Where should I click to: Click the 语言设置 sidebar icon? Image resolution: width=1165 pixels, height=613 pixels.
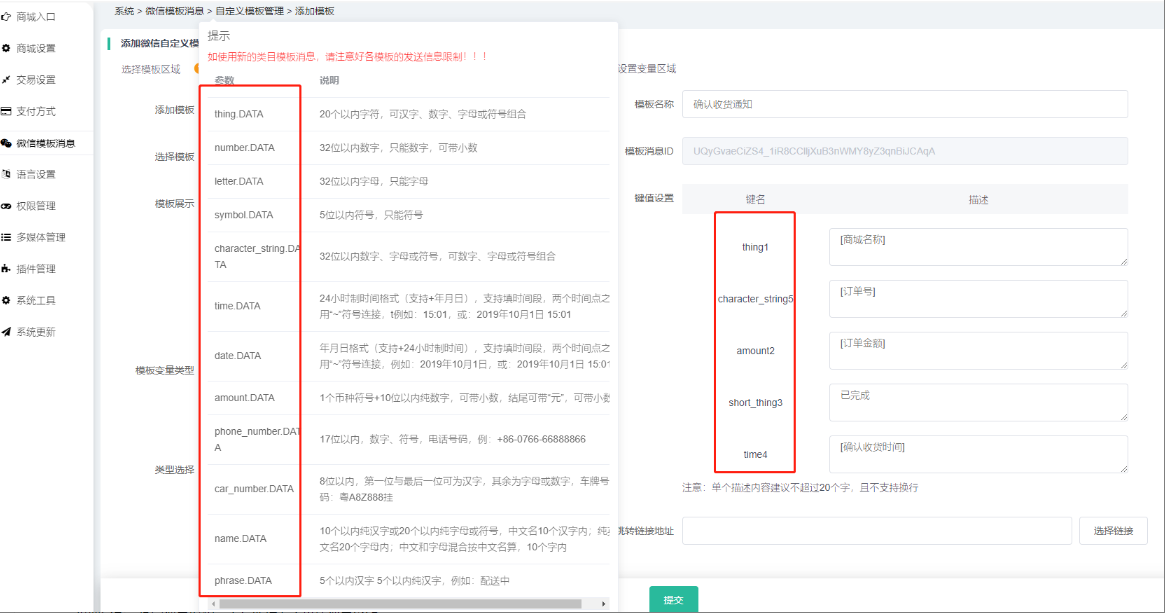pos(6,174)
